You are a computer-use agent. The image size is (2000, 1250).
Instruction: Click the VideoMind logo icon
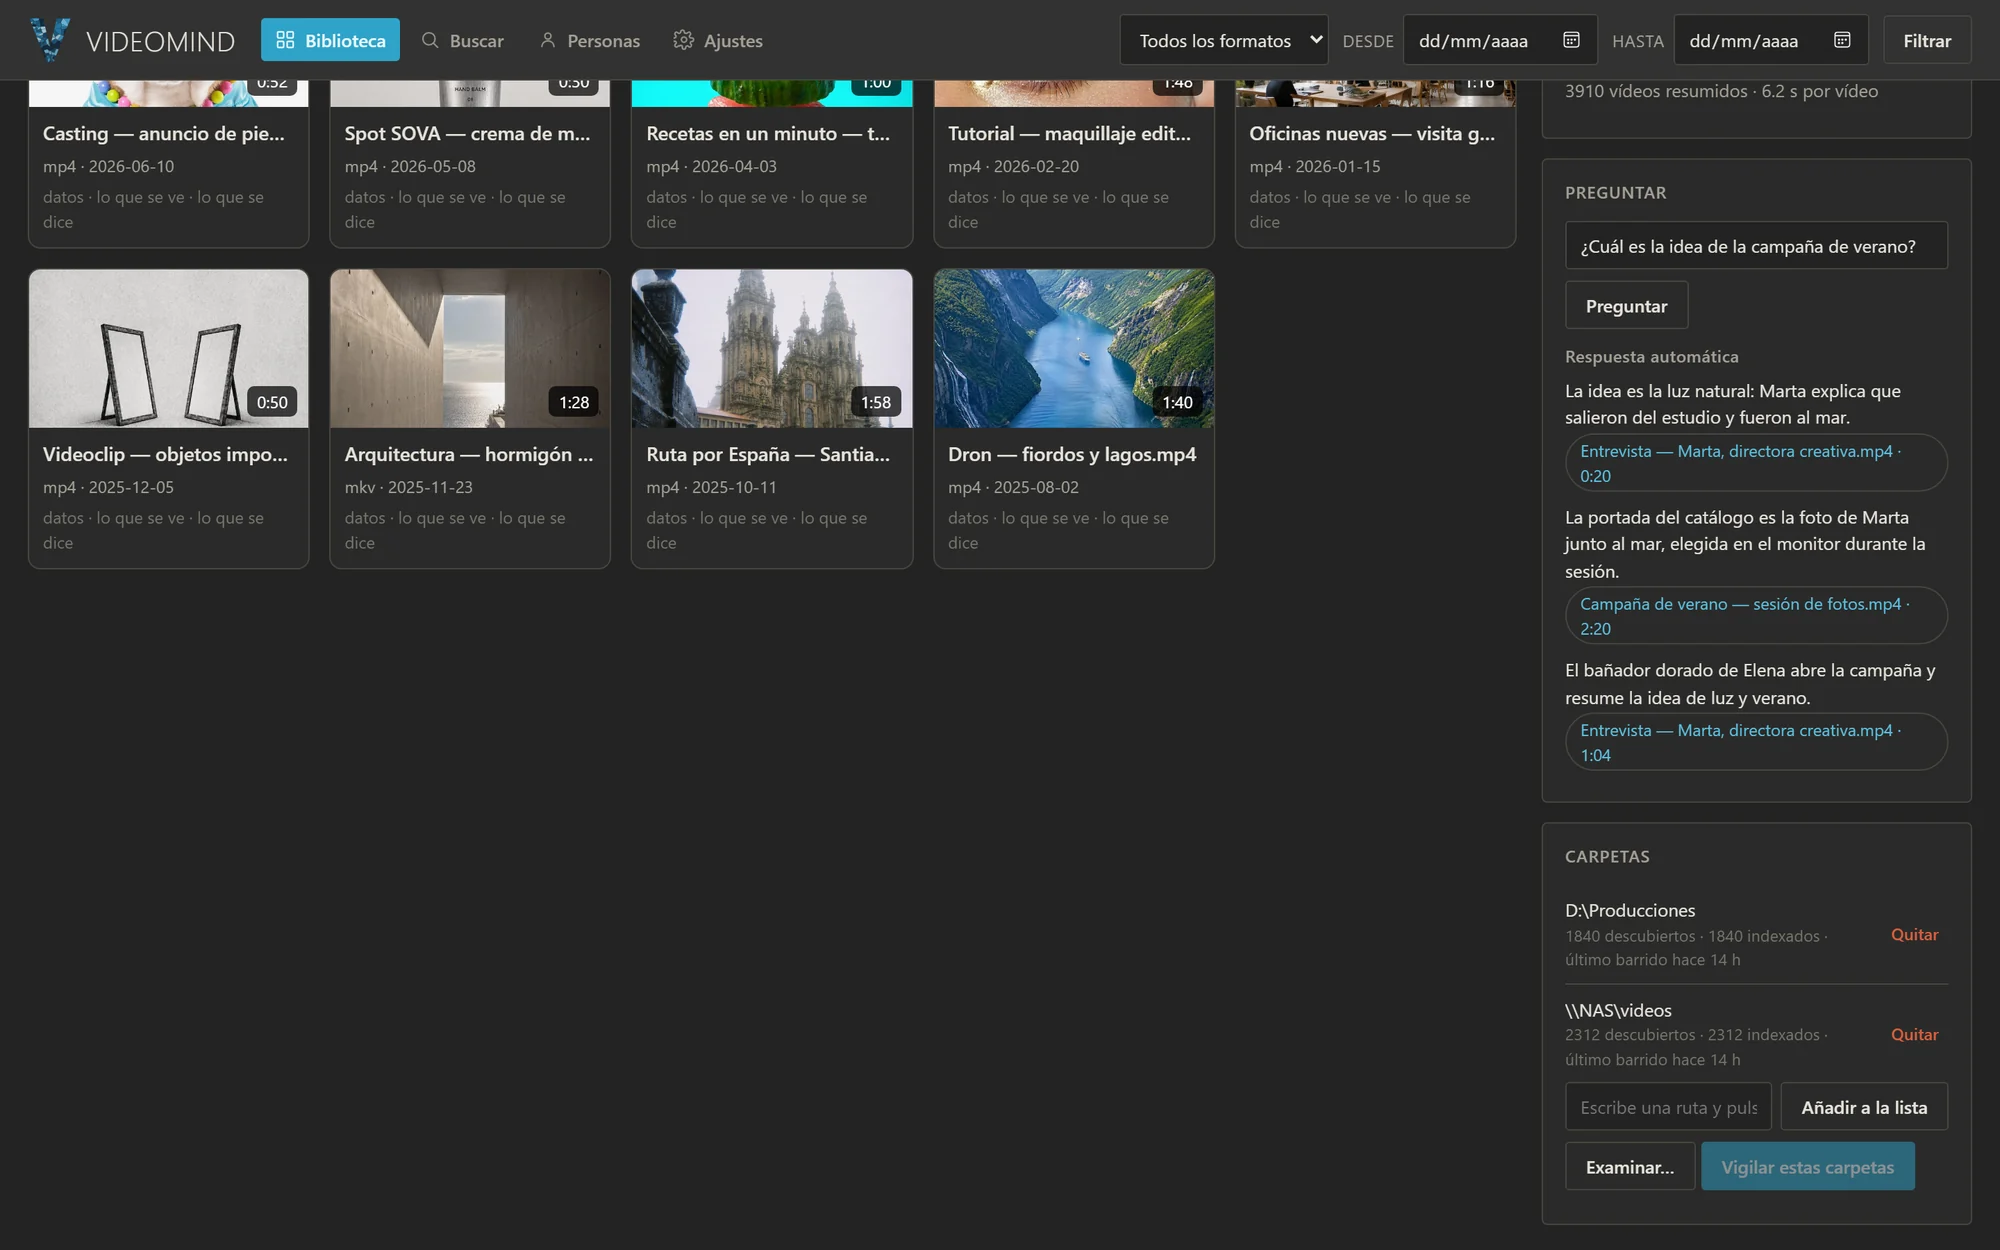tap(50, 40)
